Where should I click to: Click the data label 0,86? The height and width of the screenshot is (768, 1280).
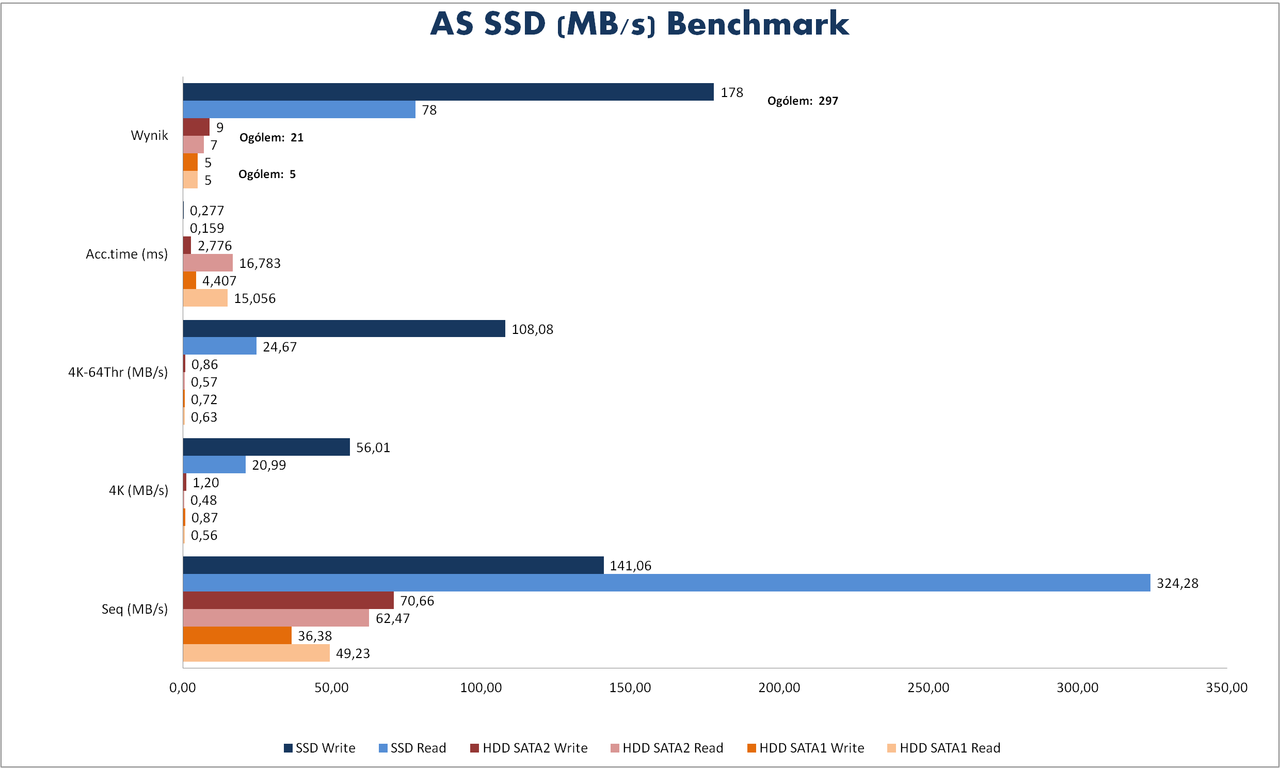[x=205, y=364]
